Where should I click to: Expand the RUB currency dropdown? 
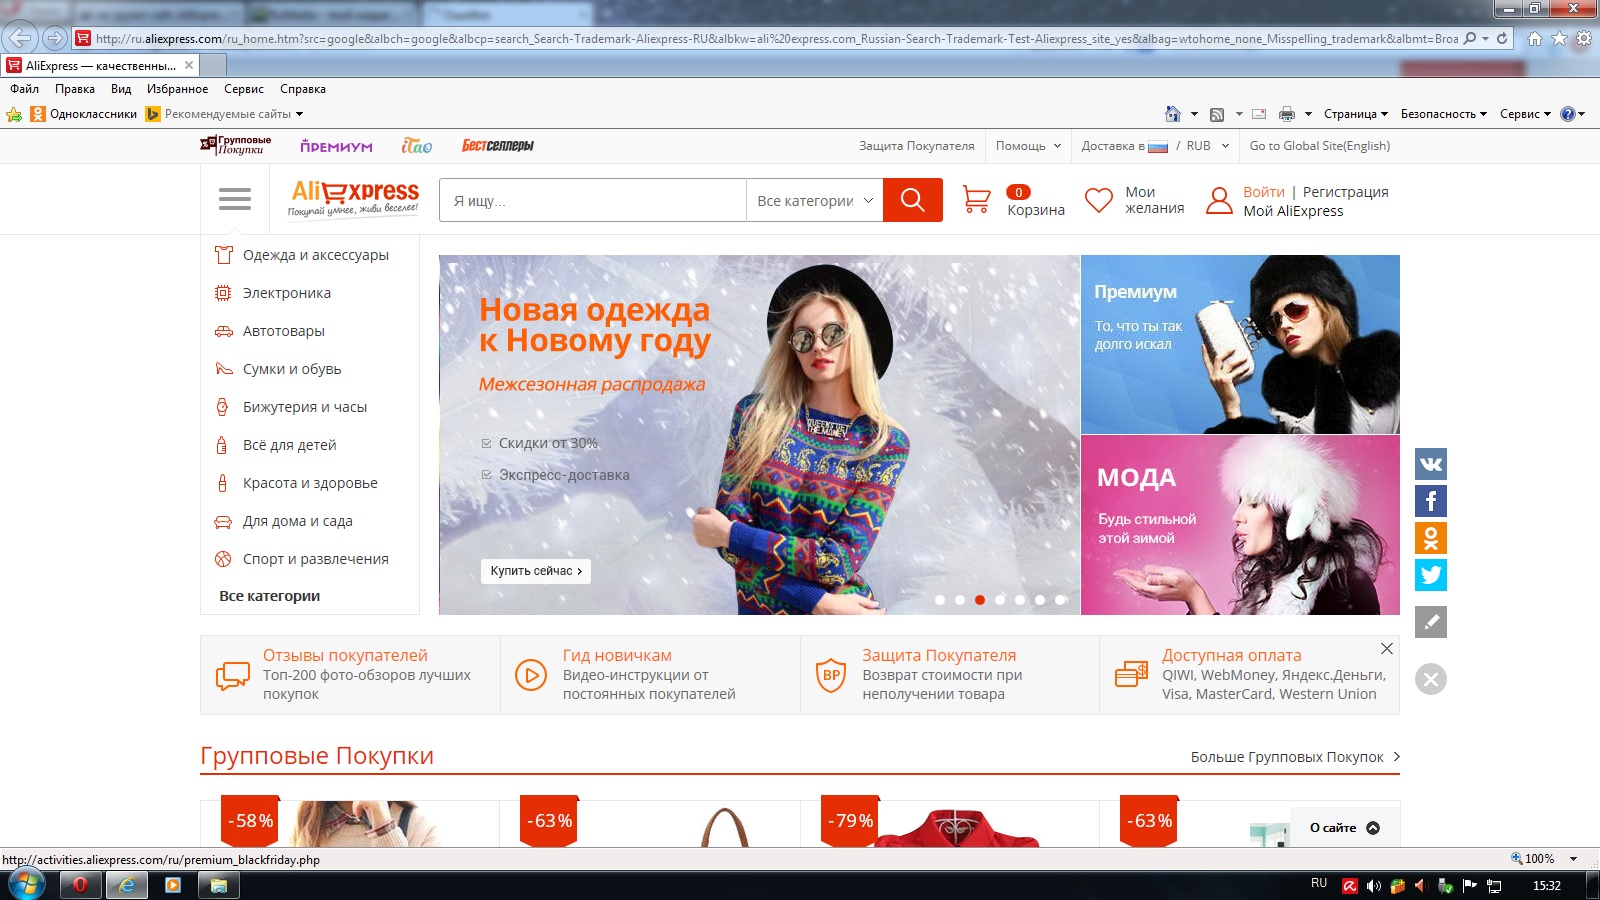click(x=1207, y=146)
